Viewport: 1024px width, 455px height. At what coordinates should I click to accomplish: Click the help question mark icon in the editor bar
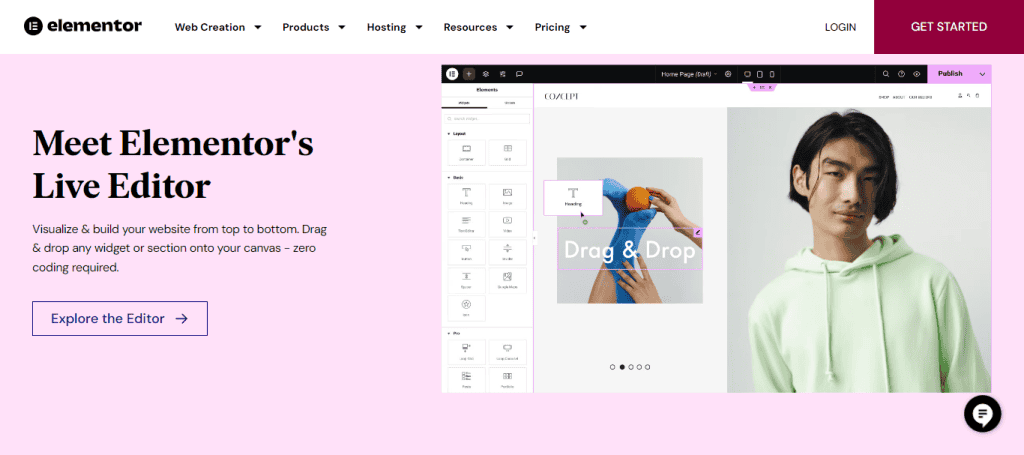901,74
